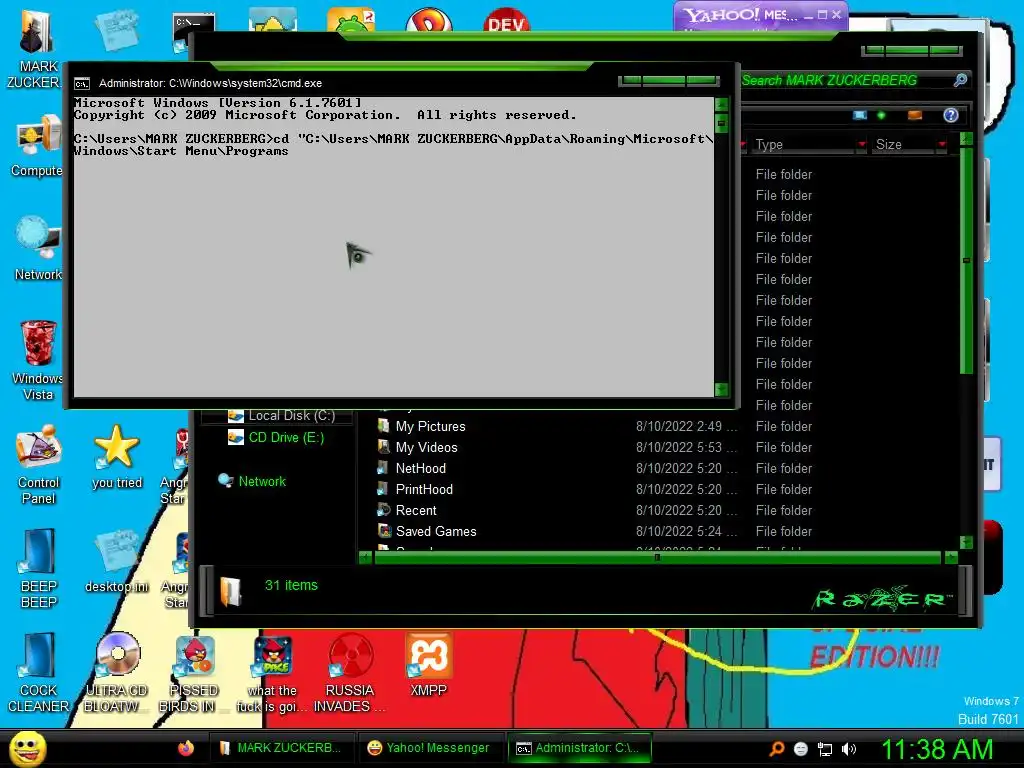Click the cmd.exe title bar icon
This screenshot has height=768, width=1024.
pyautogui.click(x=82, y=84)
